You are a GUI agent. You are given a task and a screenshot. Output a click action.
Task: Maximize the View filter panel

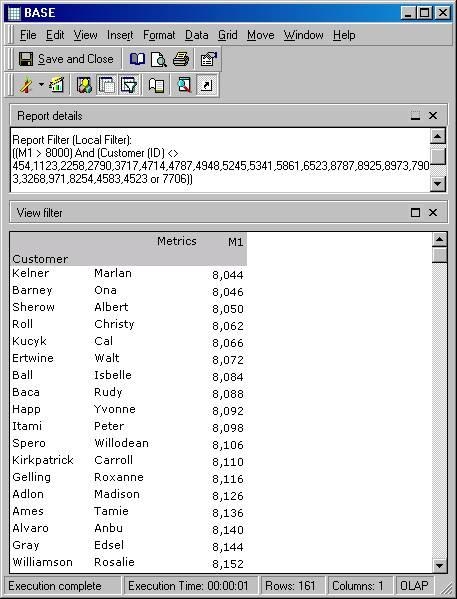coord(415,213)
